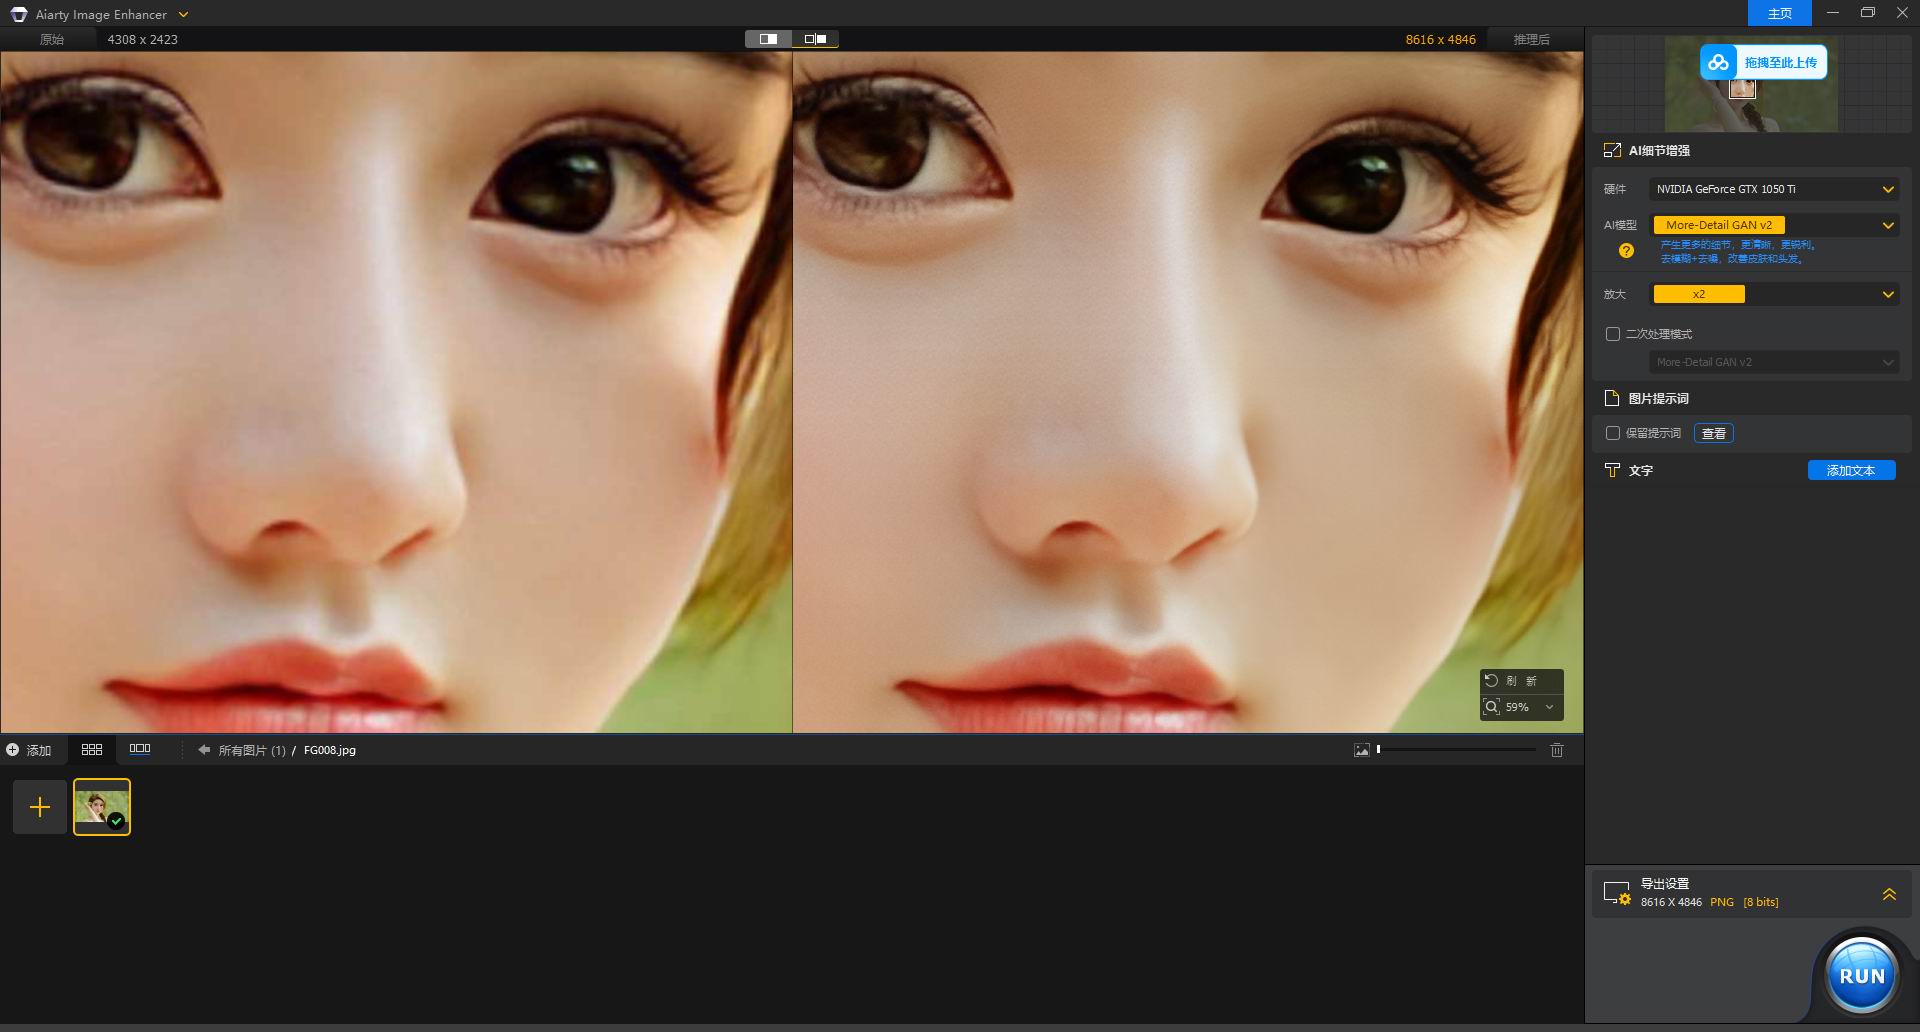Screen dimensions: 1920x1032
Task: Open the 放大 x2 upscale dropdown
Action: pos(1774,294)
